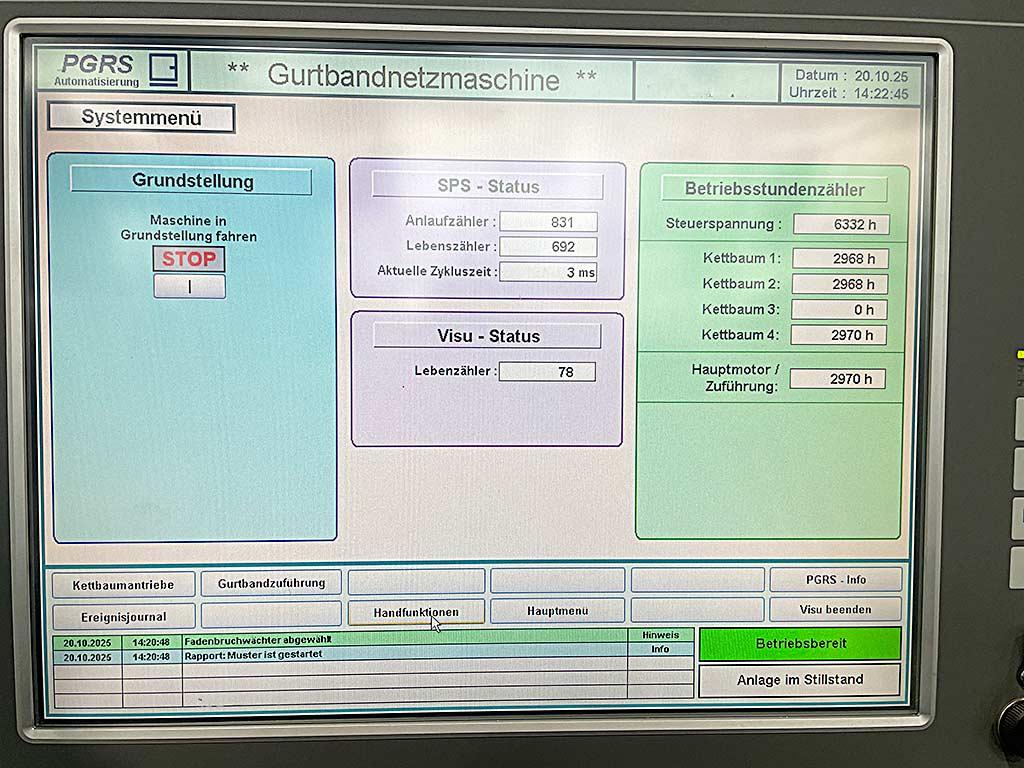The image size is (1024, 768).
Task: Open Handfunktionen
Action: click(416, 611)
